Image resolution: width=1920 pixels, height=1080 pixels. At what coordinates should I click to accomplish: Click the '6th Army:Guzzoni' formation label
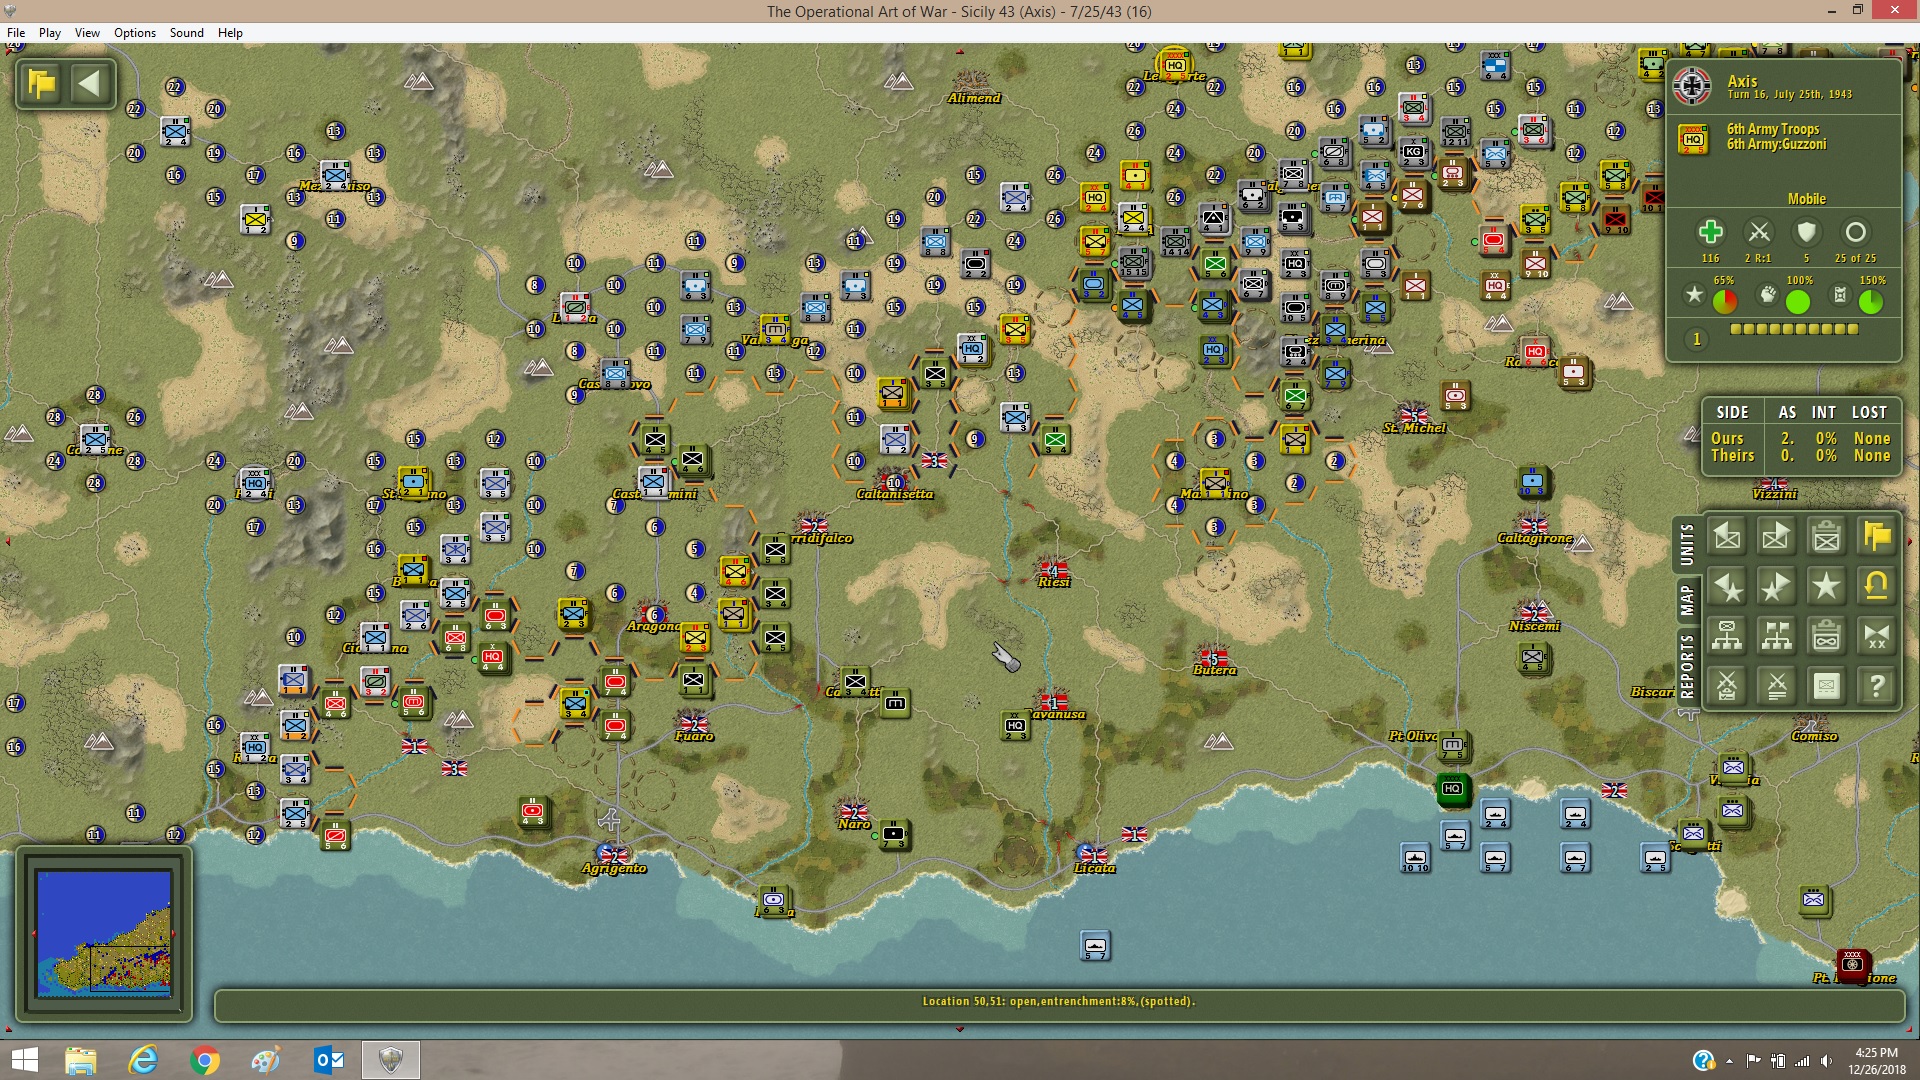pyautogui.click(x=1776, y=144)
